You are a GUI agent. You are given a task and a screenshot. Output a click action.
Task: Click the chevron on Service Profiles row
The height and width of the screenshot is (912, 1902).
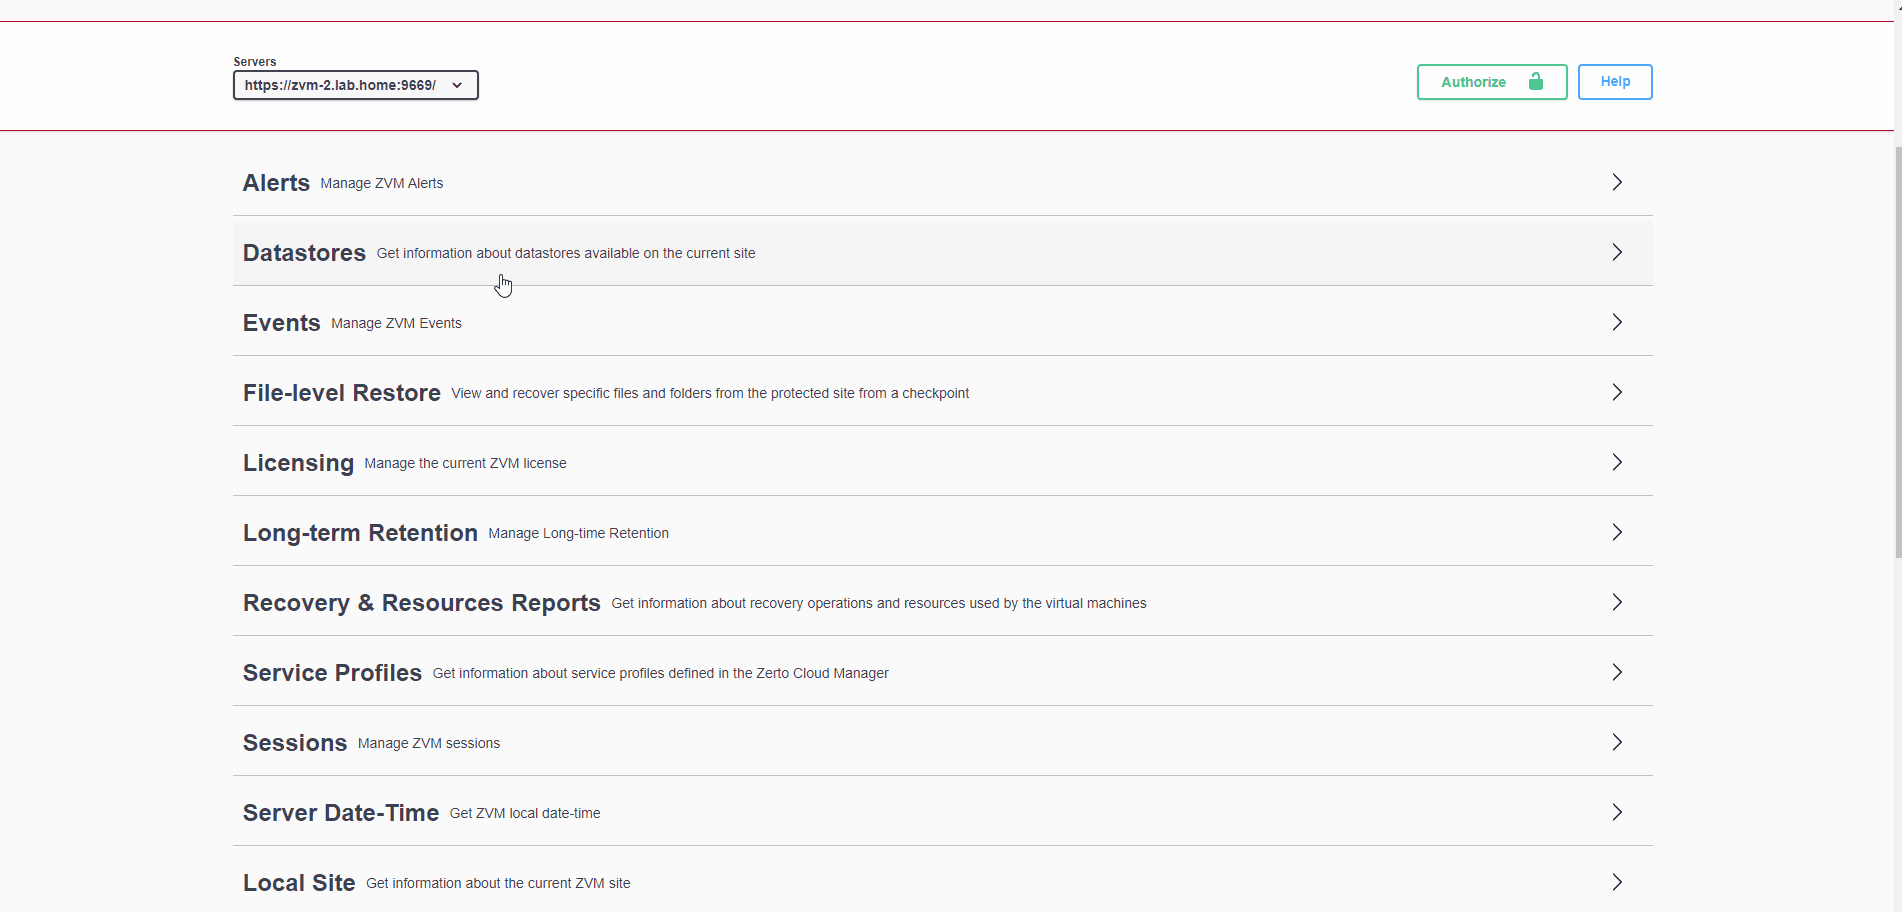1616,672
